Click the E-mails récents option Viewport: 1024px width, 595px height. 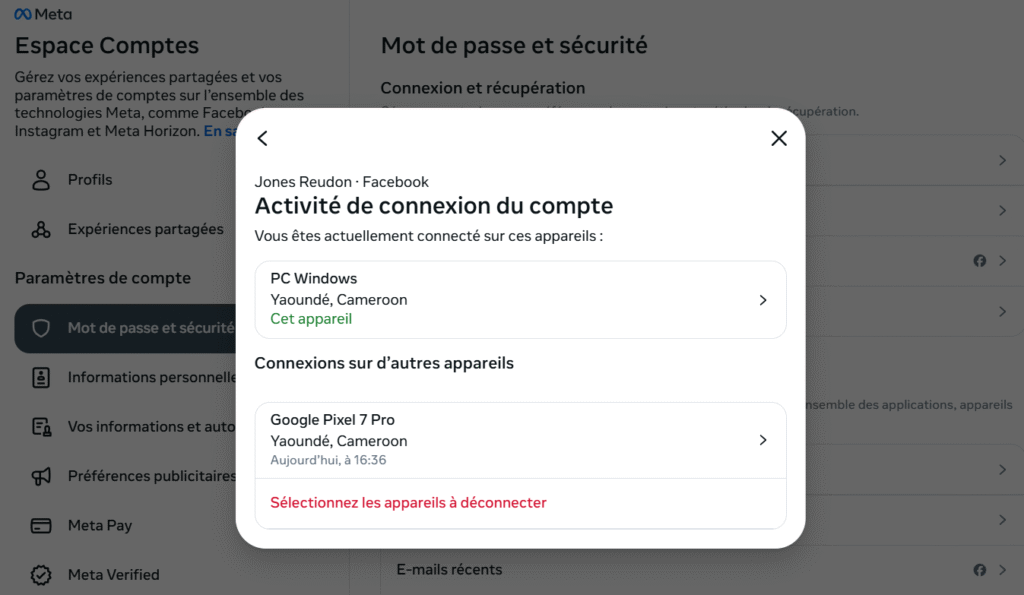(450, 570)
